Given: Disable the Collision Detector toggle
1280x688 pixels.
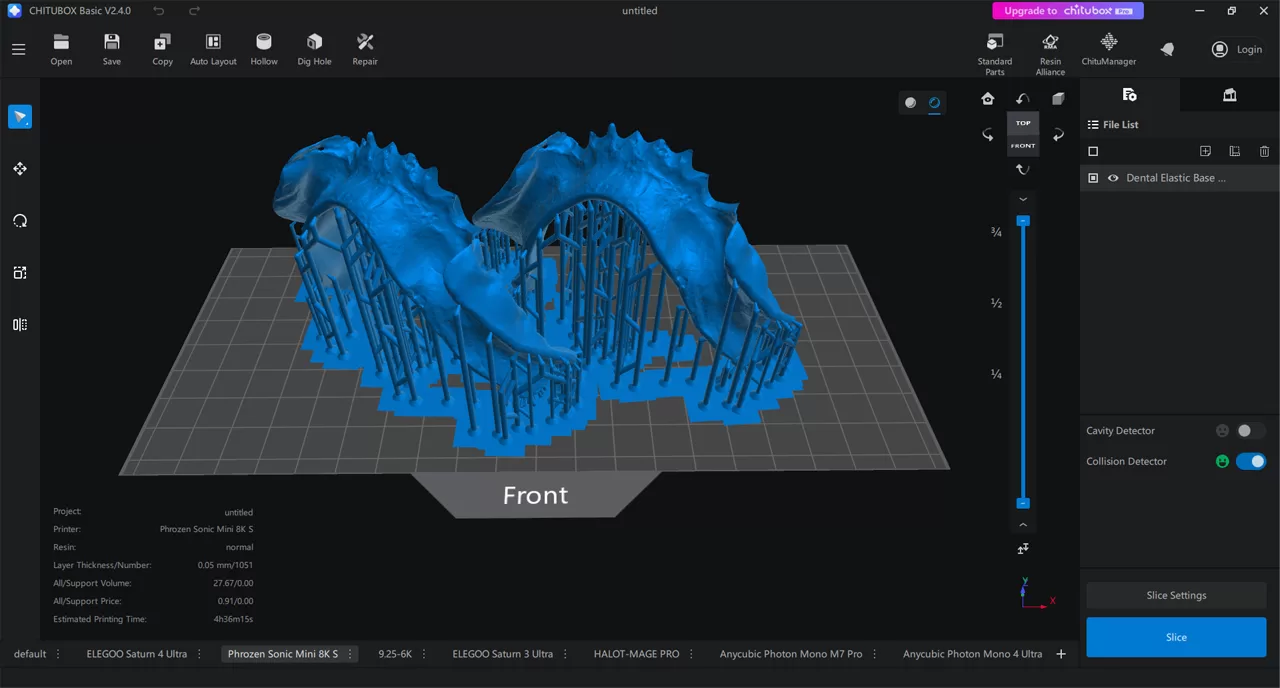Looking at the screenshot, I should tap(1250, 461).
